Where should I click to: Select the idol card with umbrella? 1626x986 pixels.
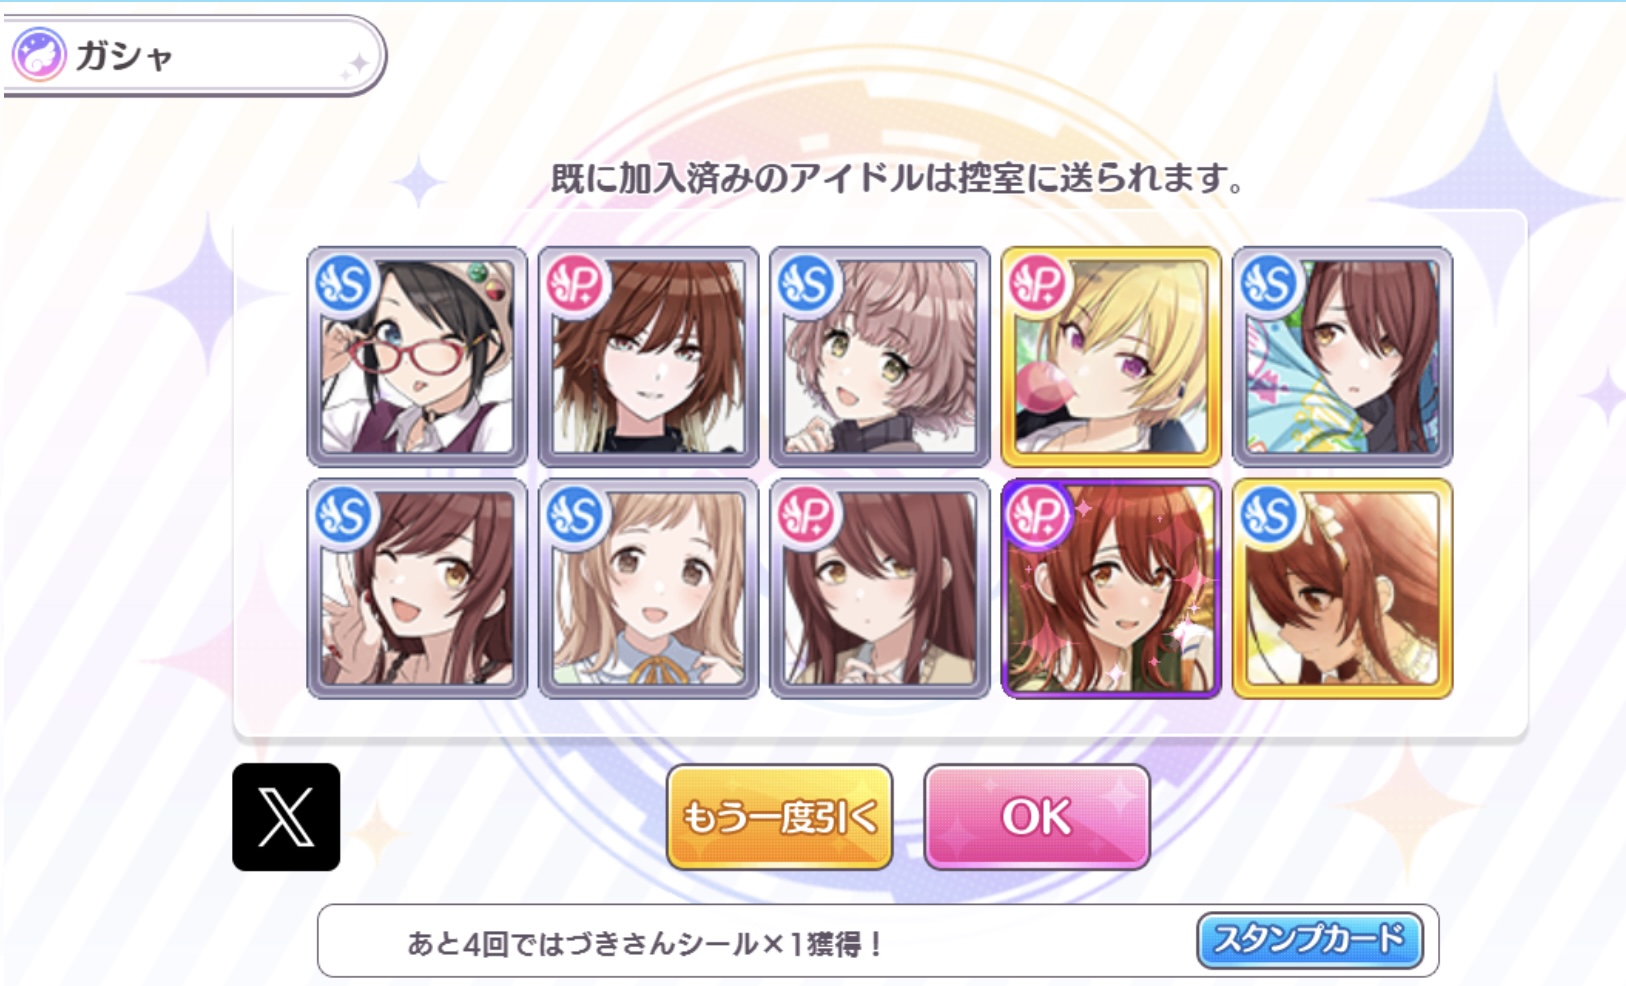[x=1342, y=357]
